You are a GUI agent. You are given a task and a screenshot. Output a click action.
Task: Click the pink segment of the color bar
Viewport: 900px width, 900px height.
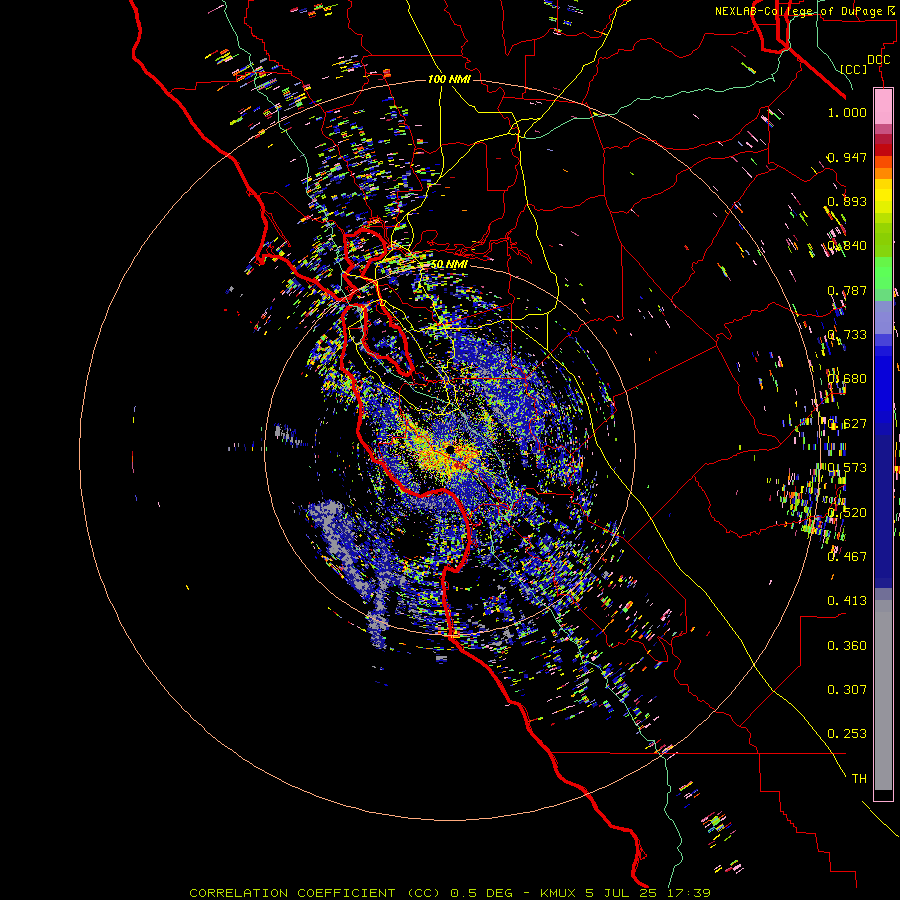tap(883, 107)
